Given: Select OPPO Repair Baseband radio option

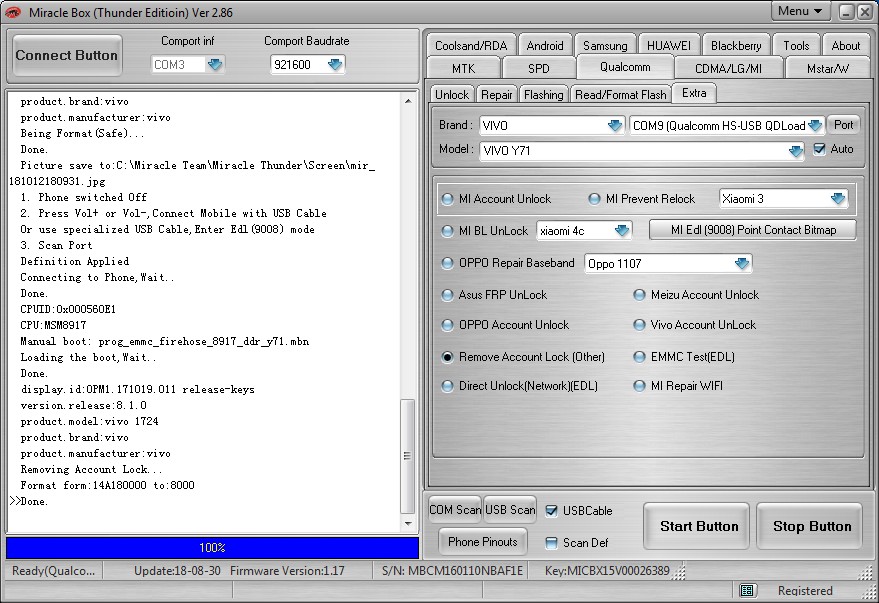Looking at the screenshot, I should pos(447,263).
